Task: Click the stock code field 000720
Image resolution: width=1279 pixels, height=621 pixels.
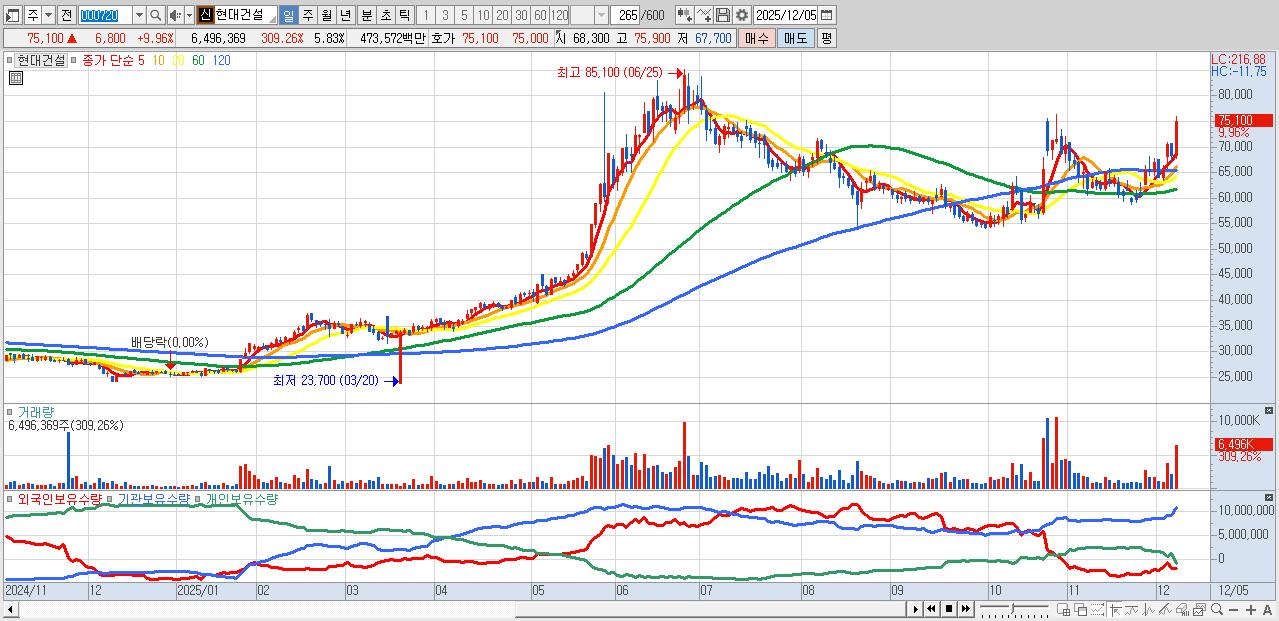Action: [104, 15]
